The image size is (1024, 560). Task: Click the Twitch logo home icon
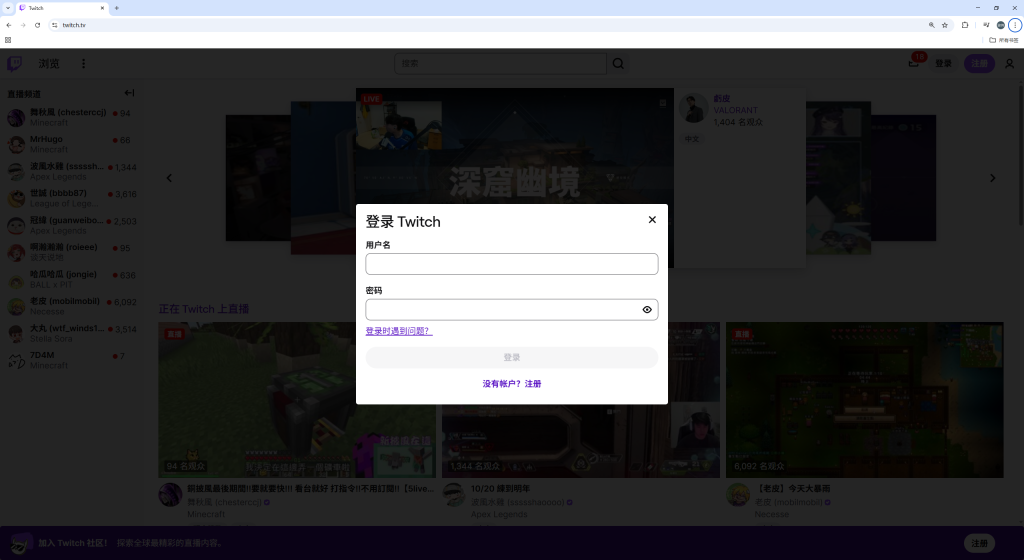[15, 64]
